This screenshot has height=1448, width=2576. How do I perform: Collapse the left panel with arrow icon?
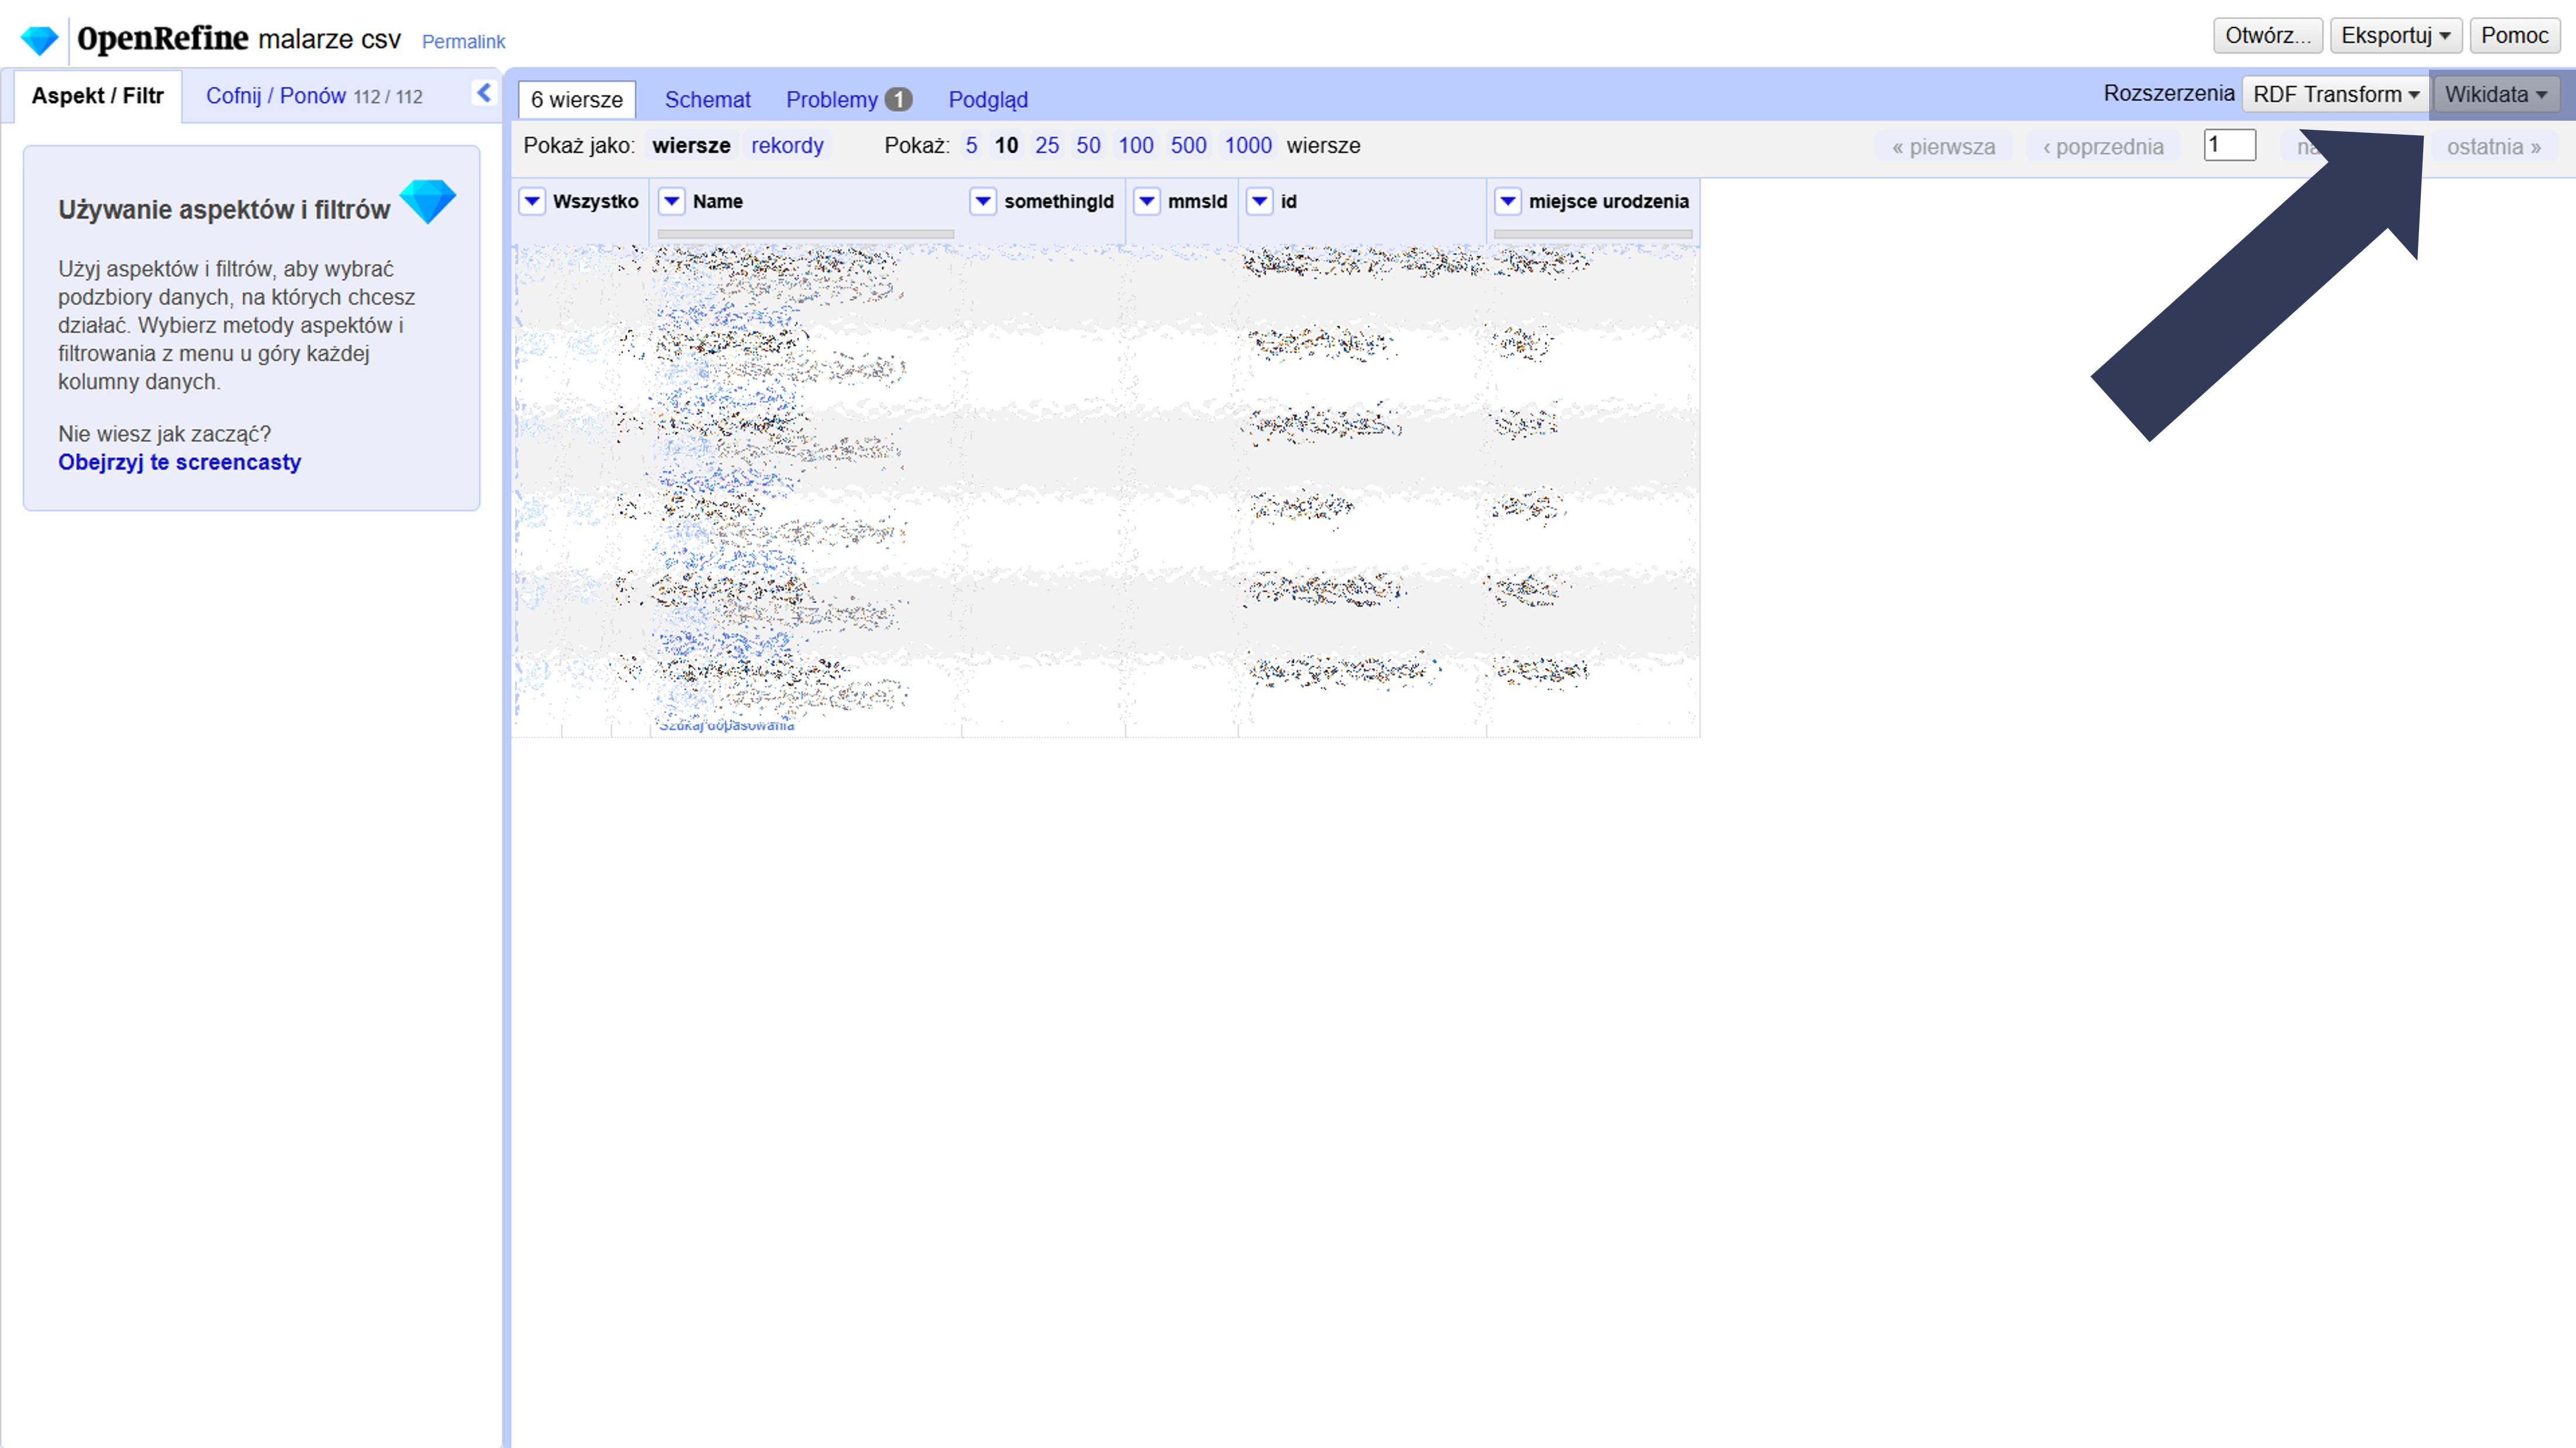pos(484,93)
